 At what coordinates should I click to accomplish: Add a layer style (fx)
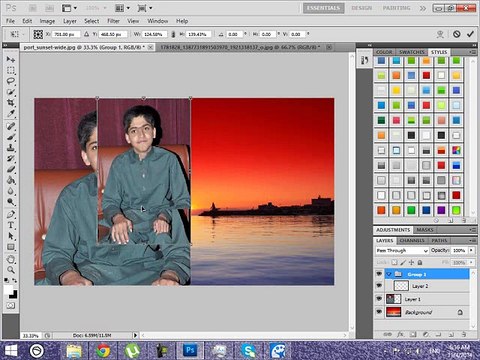[400, 334]
